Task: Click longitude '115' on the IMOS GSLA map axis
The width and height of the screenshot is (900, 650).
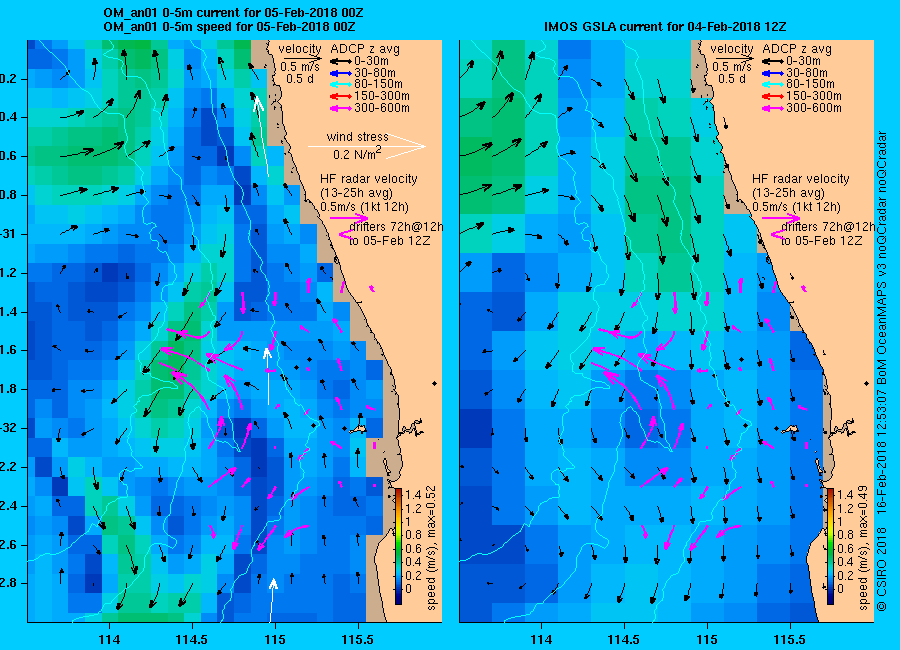Action: [x=707, y=639]
